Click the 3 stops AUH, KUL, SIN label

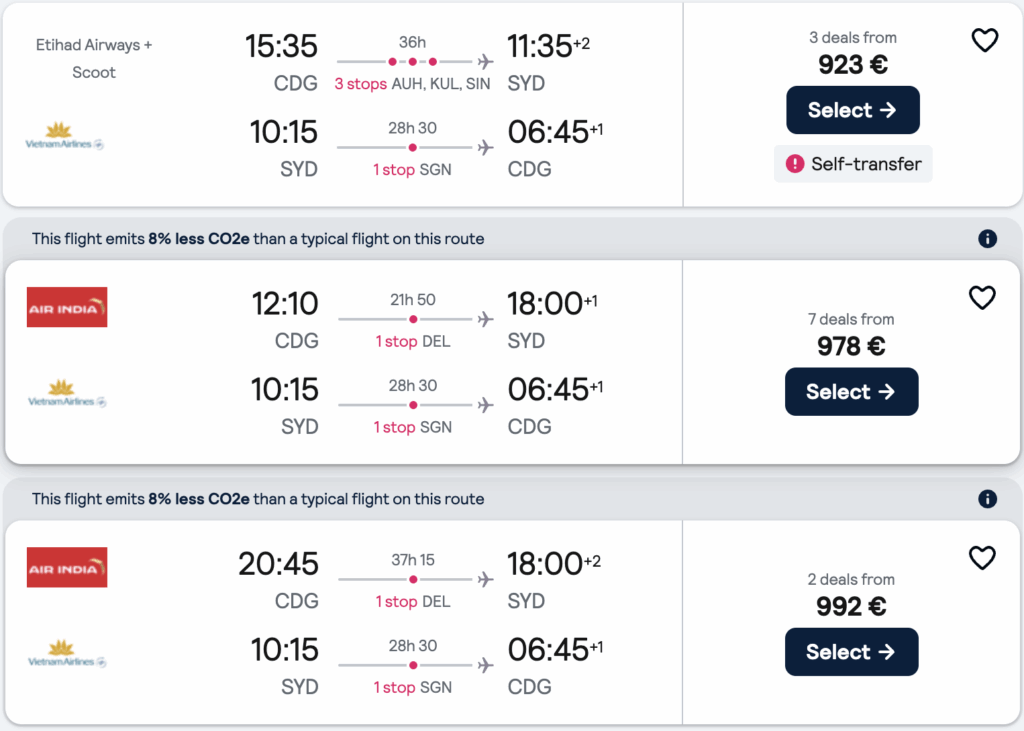point(412,84)
